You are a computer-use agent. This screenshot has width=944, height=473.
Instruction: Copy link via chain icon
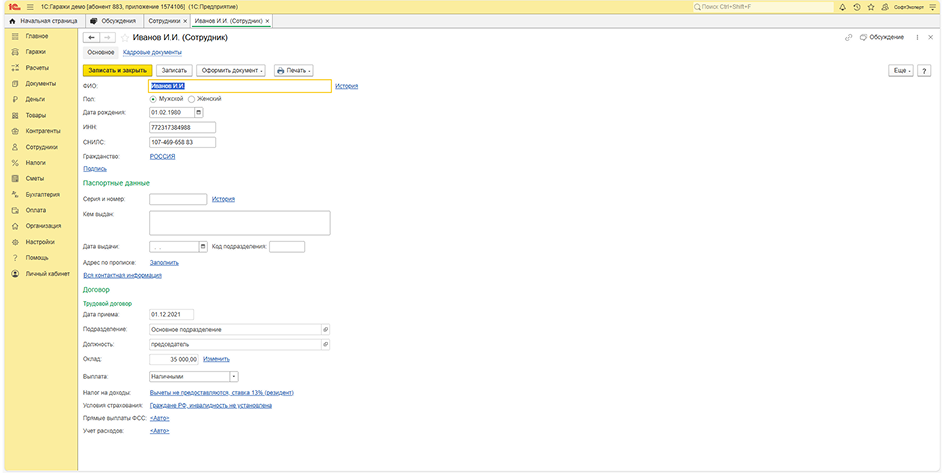coord(849,37)
